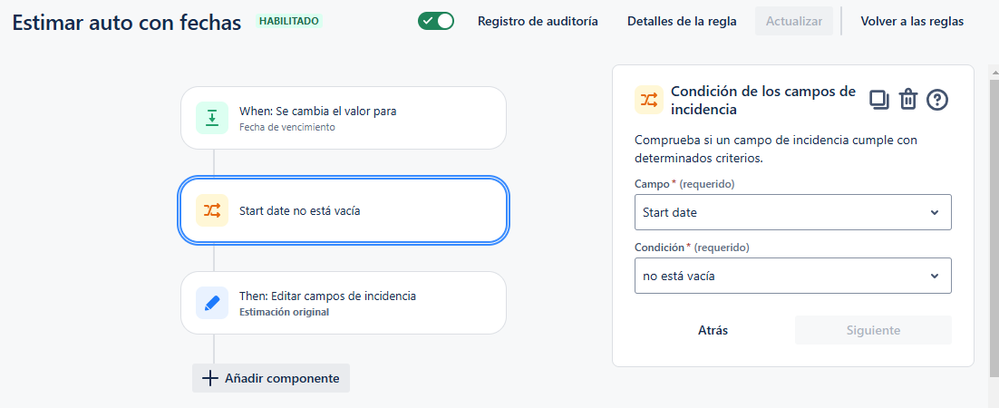Open the Condición dropdown showing no está vacía
999x408 pixels.
pyautogui.click(x=793, y=275)
